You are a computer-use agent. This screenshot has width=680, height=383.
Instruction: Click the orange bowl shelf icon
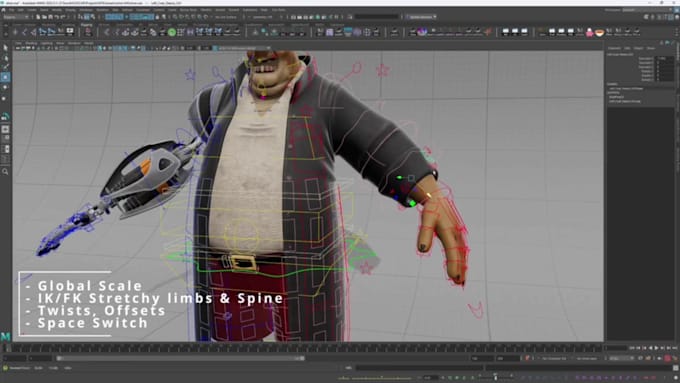tap(599, 33)
